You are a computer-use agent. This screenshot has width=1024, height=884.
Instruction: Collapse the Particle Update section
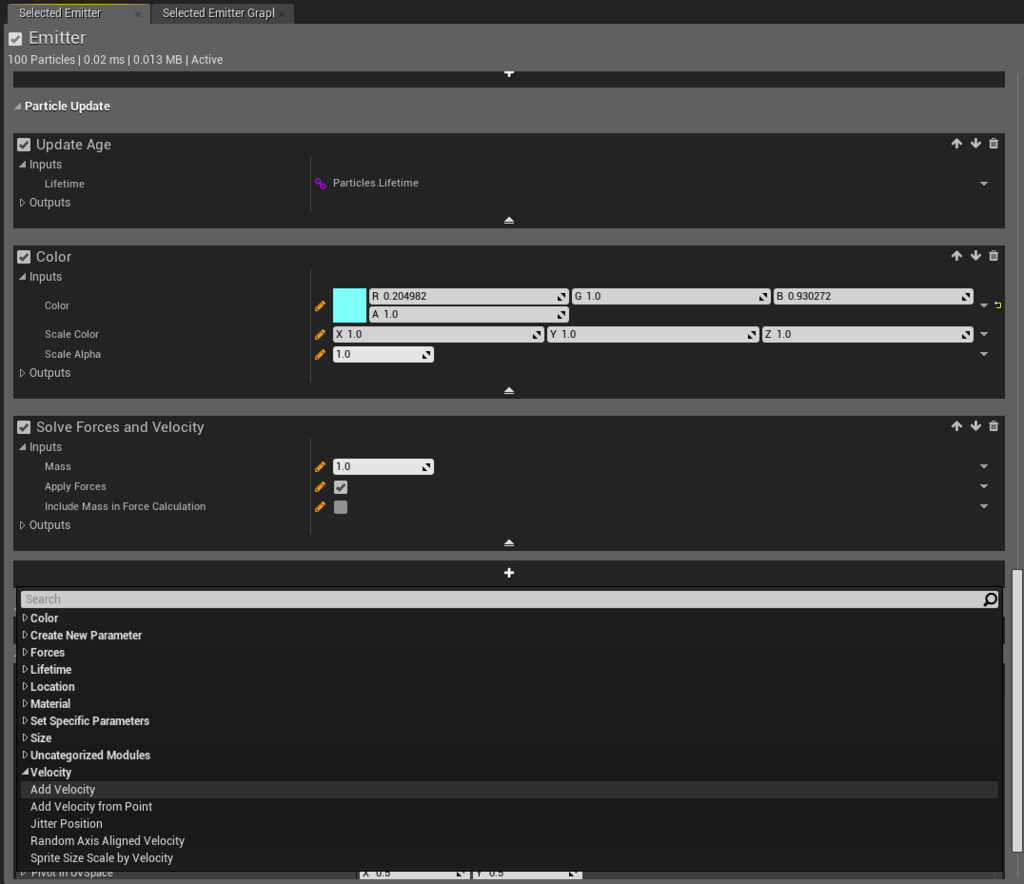[x=18, y=106]
